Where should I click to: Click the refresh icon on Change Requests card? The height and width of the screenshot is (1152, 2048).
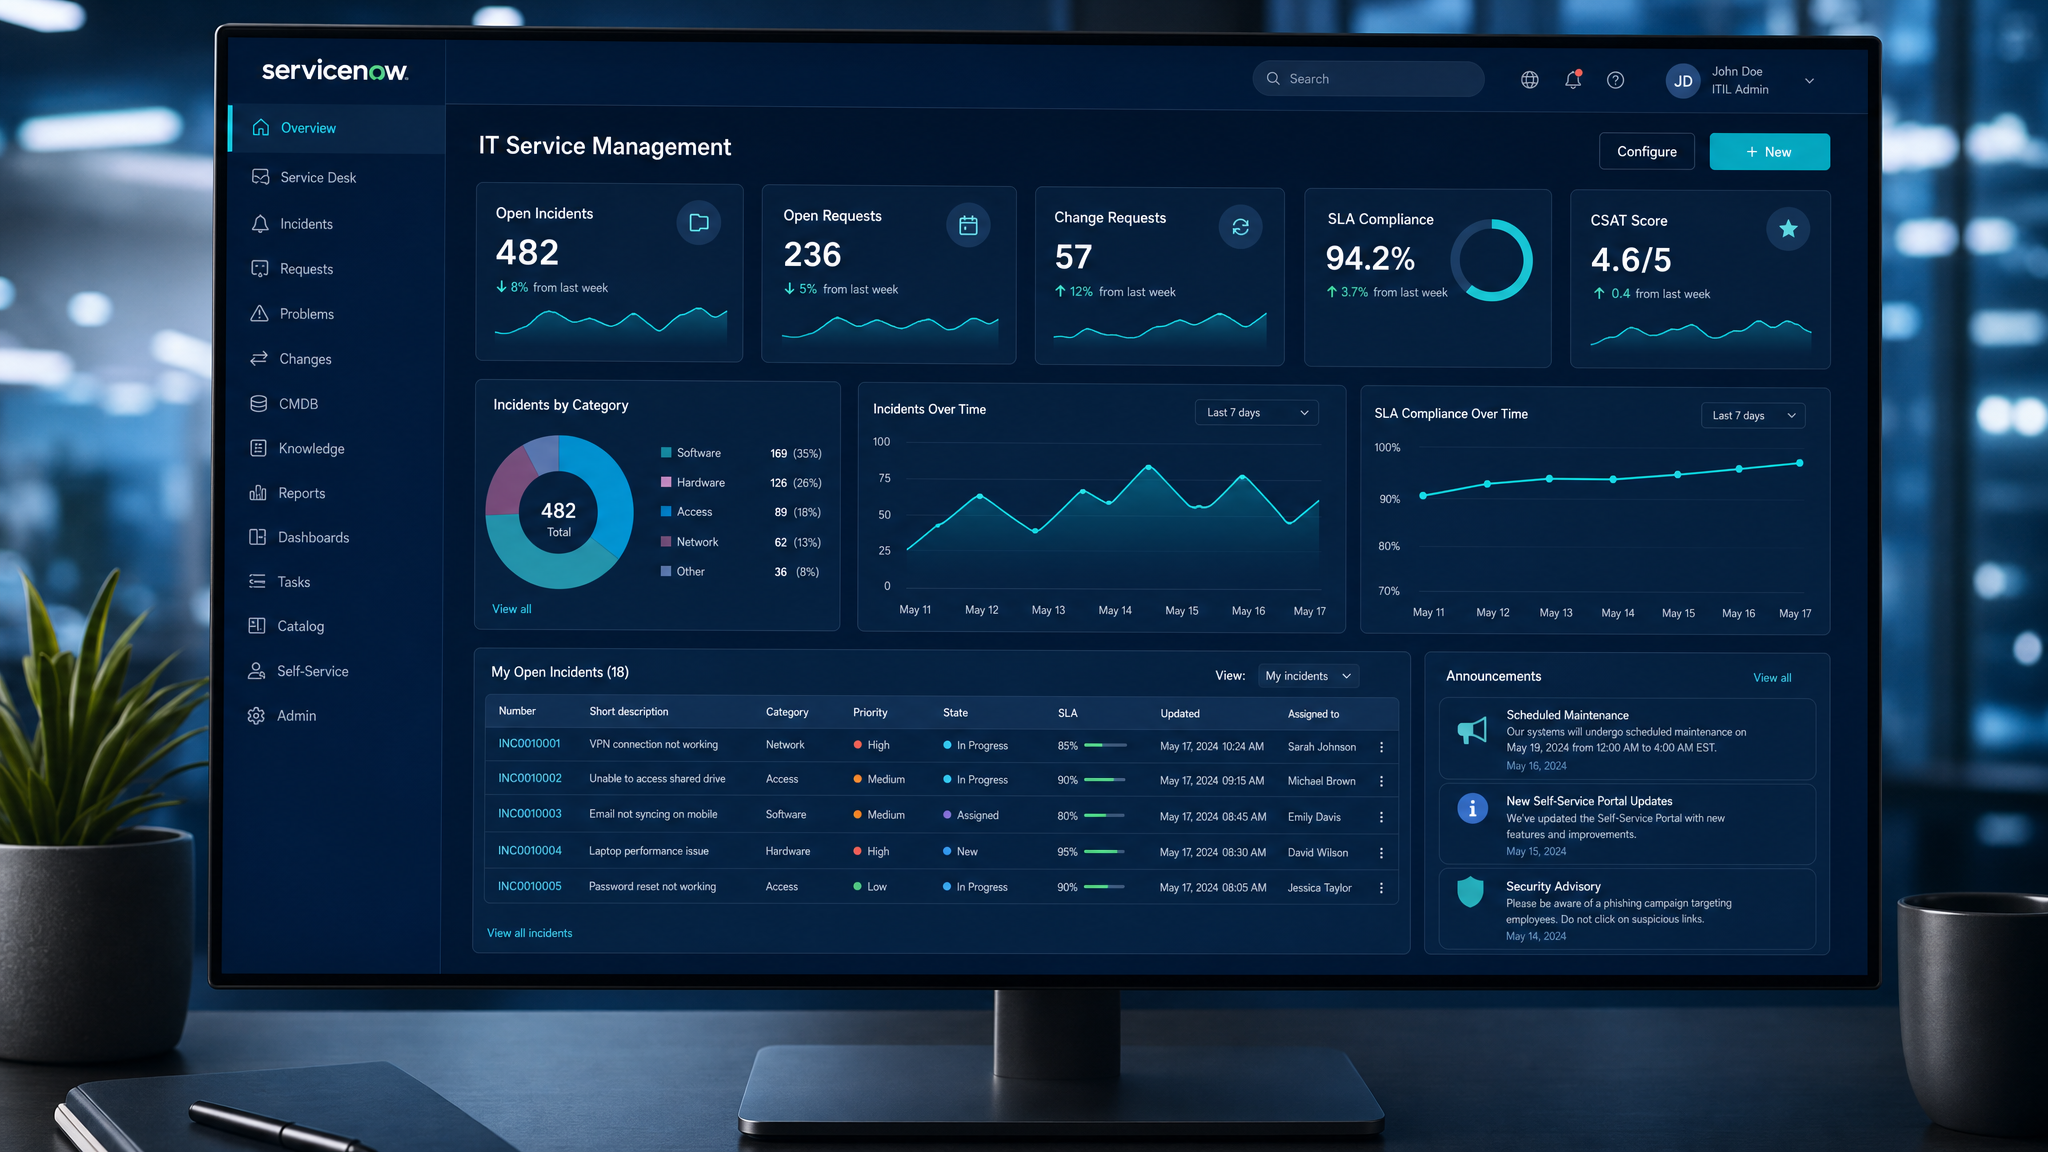[1240, 227]
